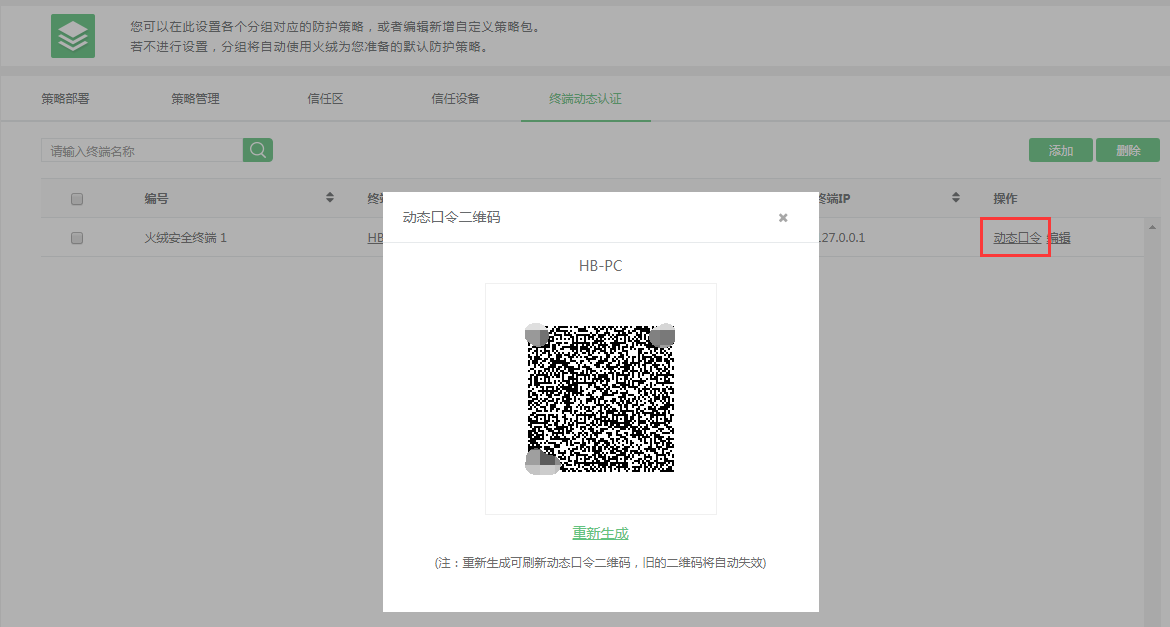Click the note text below 重新生成
1170x627 pixels.
coord(601,563)
